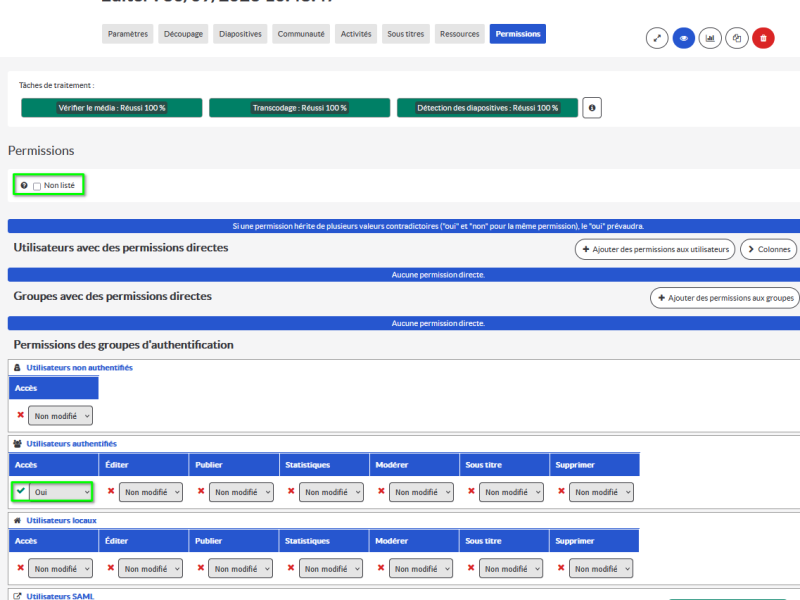Open the Utilisateurs non authentifiés link

(x=80, y=368)
